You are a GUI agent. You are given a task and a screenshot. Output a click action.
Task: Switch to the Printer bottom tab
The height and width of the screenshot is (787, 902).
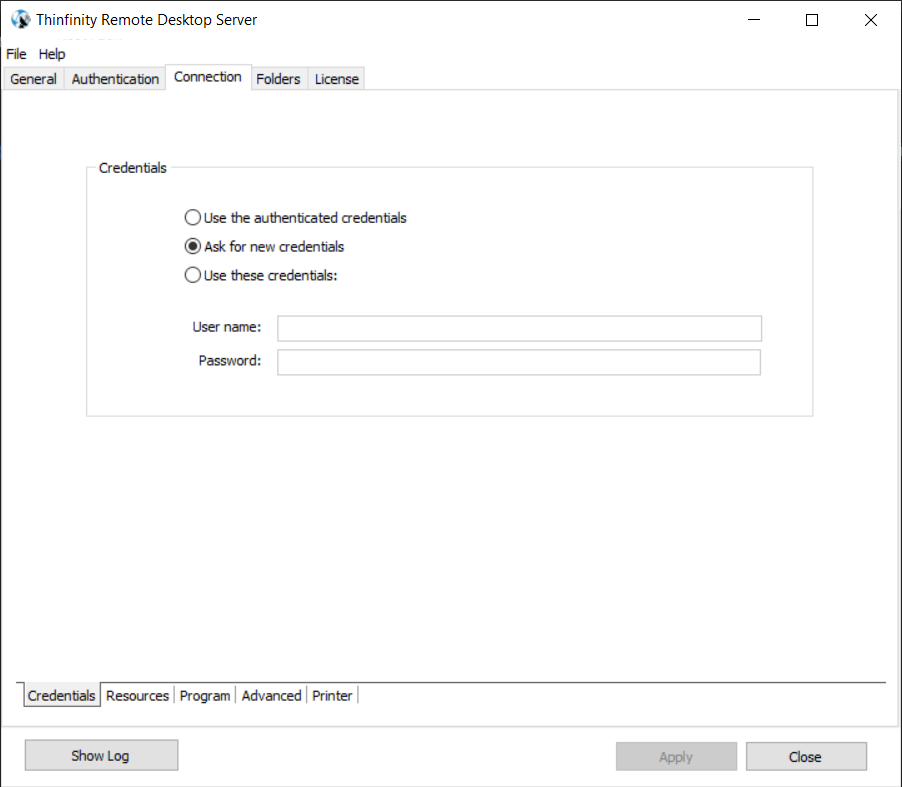click(332, 696)
